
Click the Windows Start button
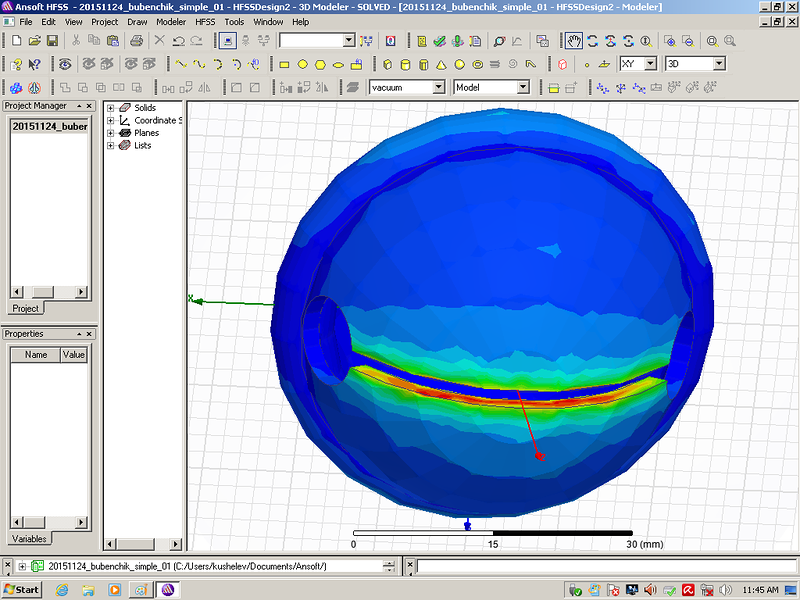22,589
